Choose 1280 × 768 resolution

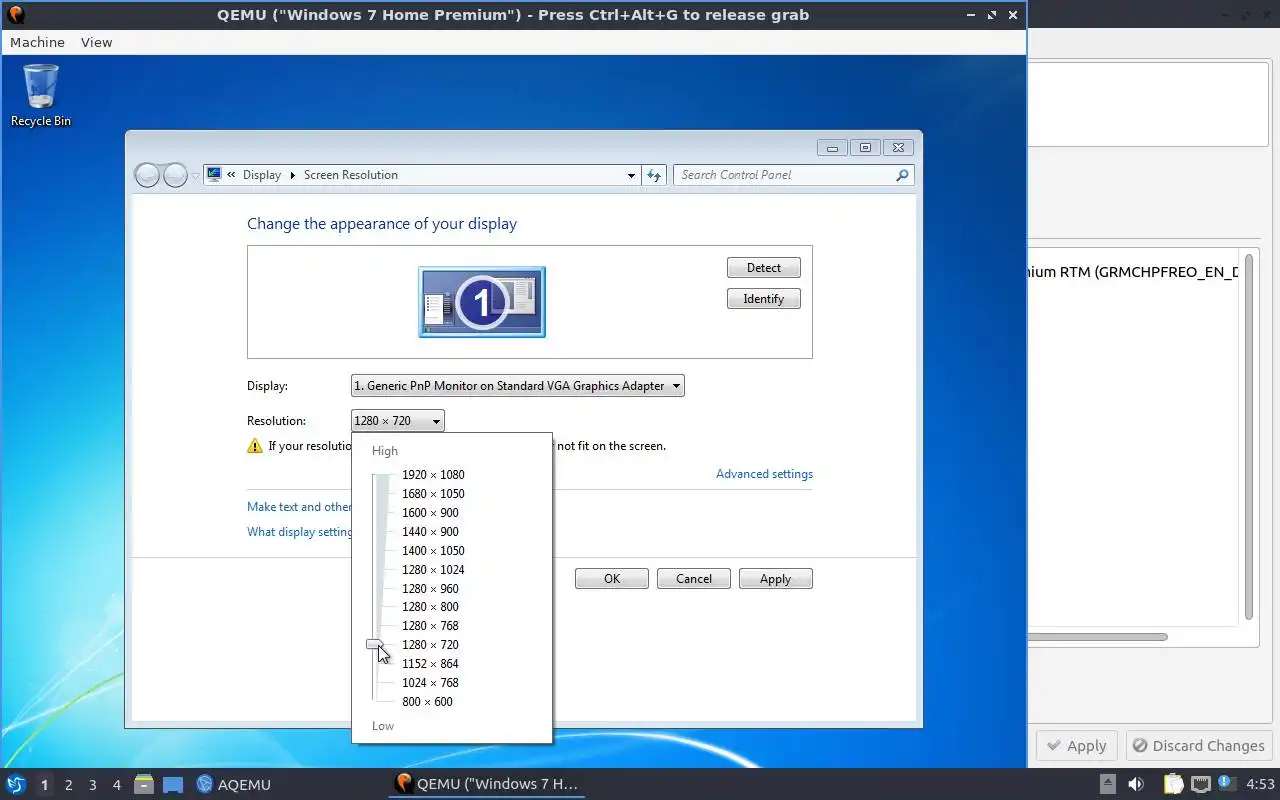[x=430, y=626]
